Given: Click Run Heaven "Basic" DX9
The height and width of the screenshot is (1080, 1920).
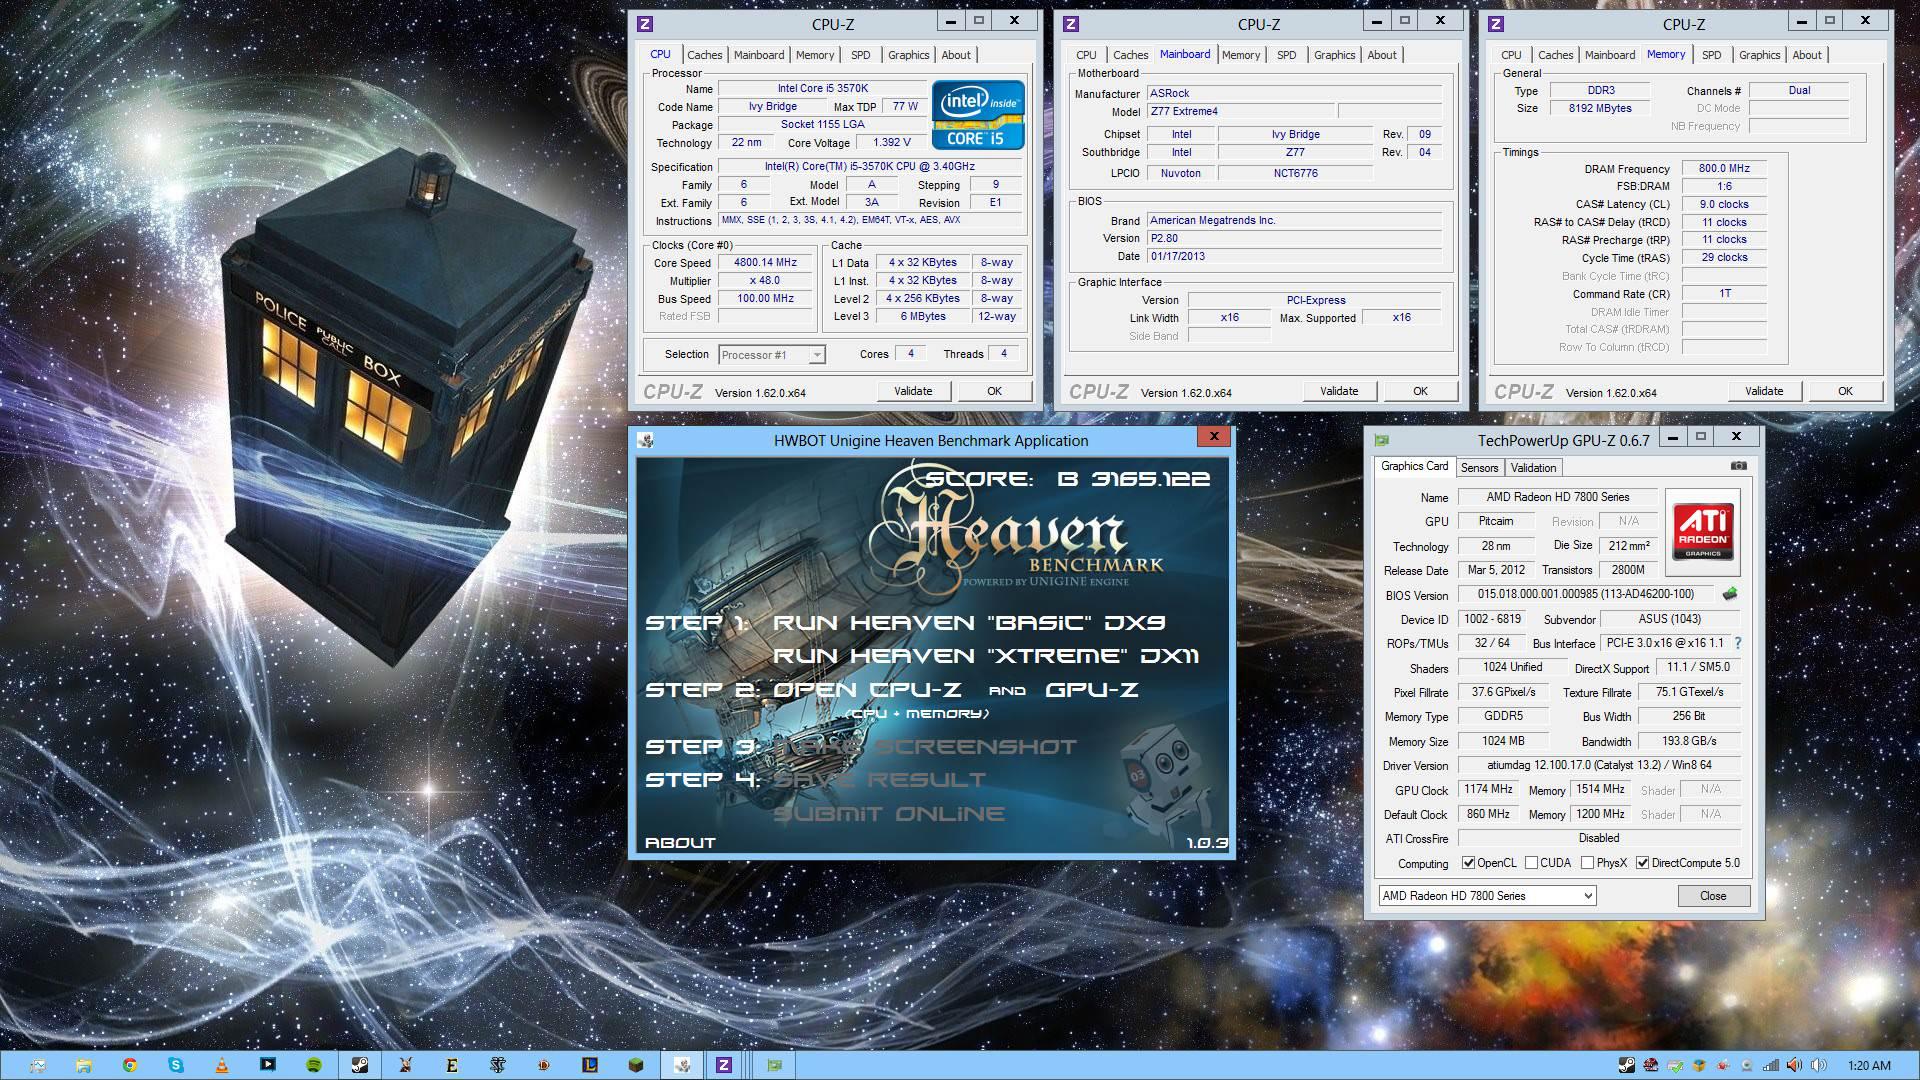Looking at the screenshot, I should 969,623.
